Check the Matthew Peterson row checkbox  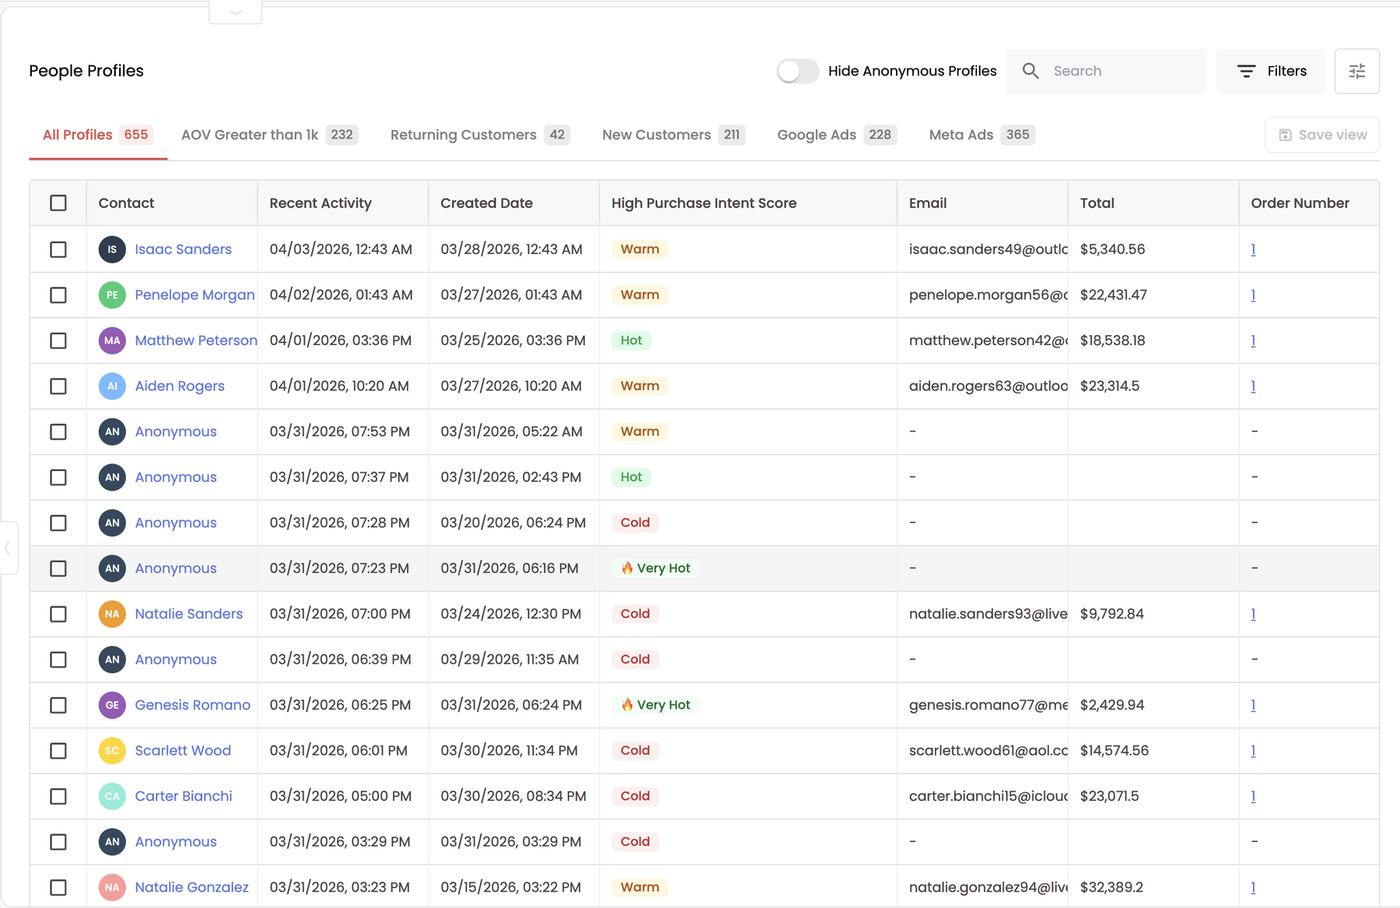pyautogui.click(x=58, y=340)
